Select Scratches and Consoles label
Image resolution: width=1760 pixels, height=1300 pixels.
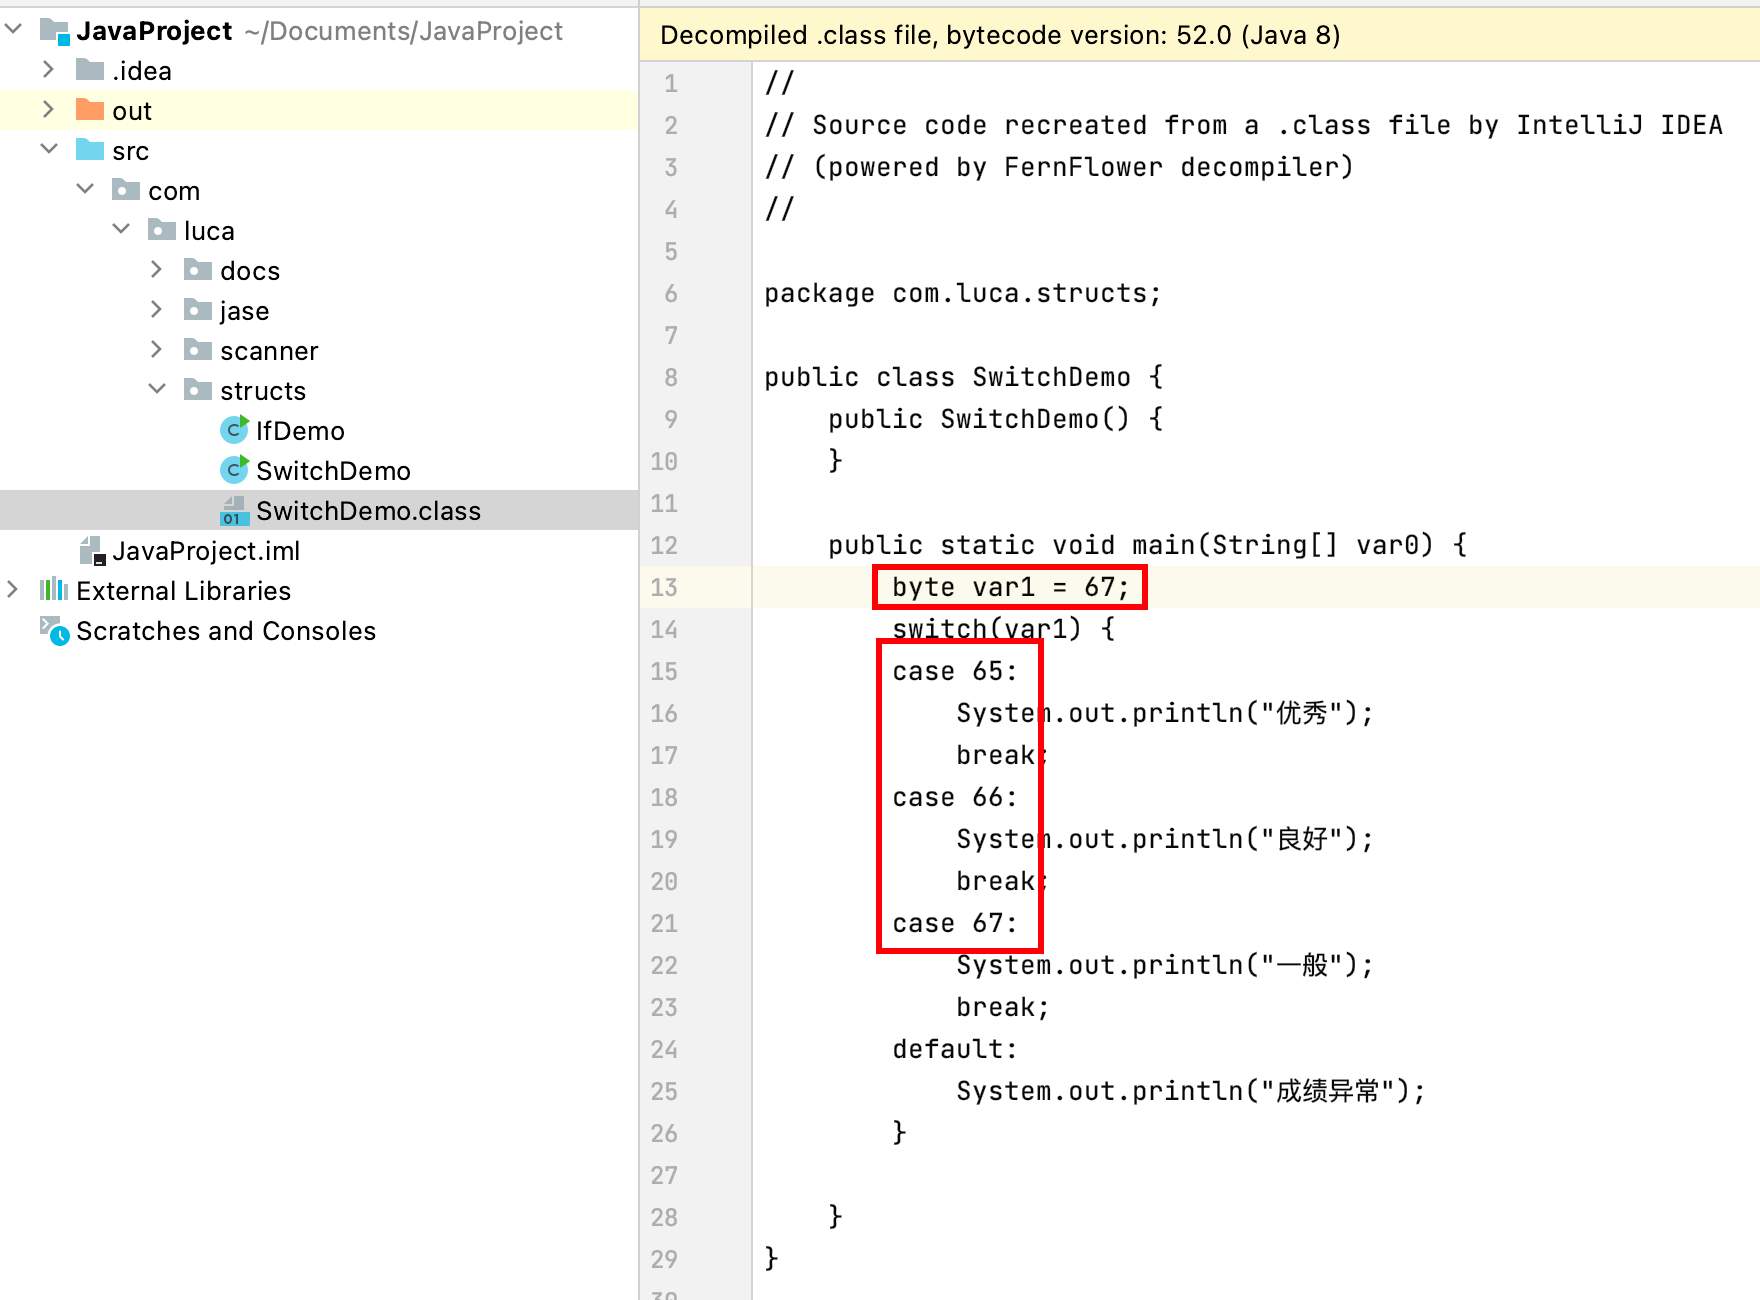tap(226, 631)
